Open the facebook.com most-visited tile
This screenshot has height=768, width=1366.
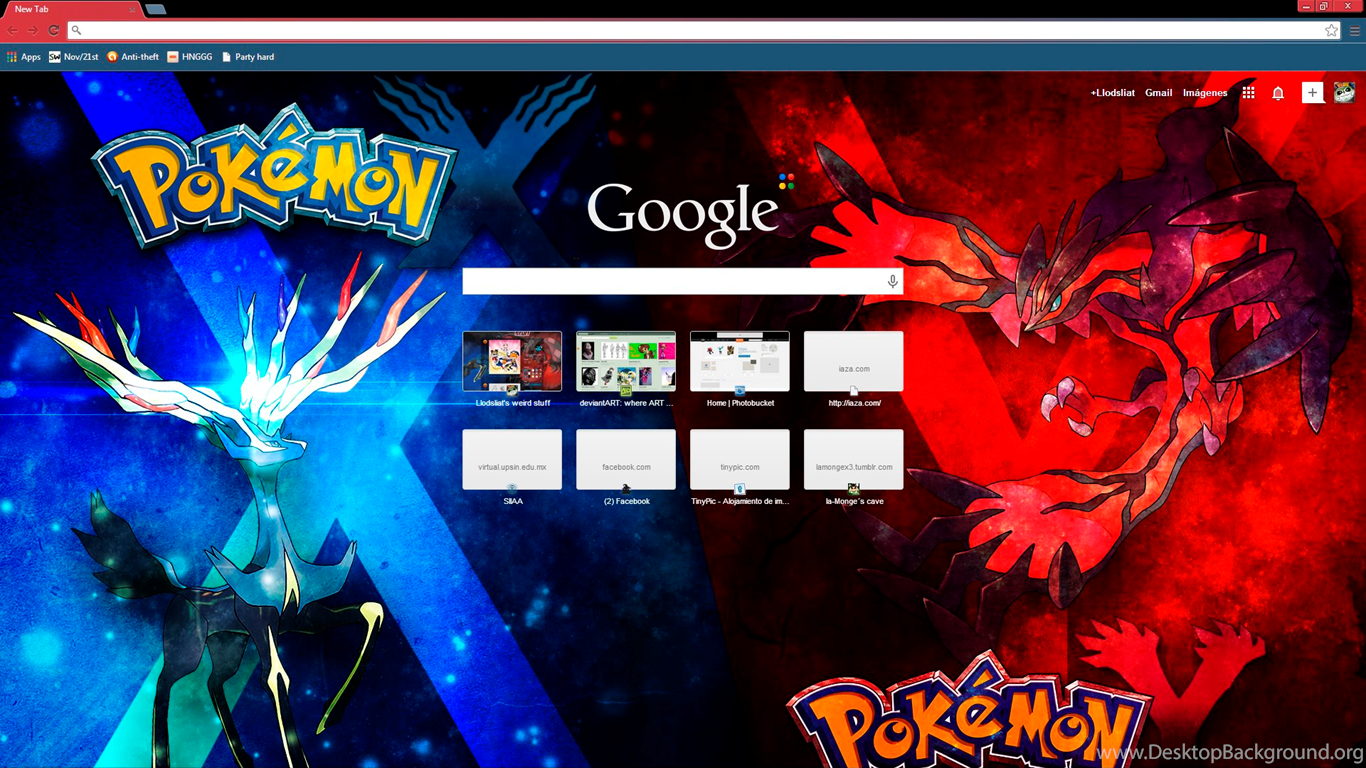pyautogui.click(x=626, y=459)
